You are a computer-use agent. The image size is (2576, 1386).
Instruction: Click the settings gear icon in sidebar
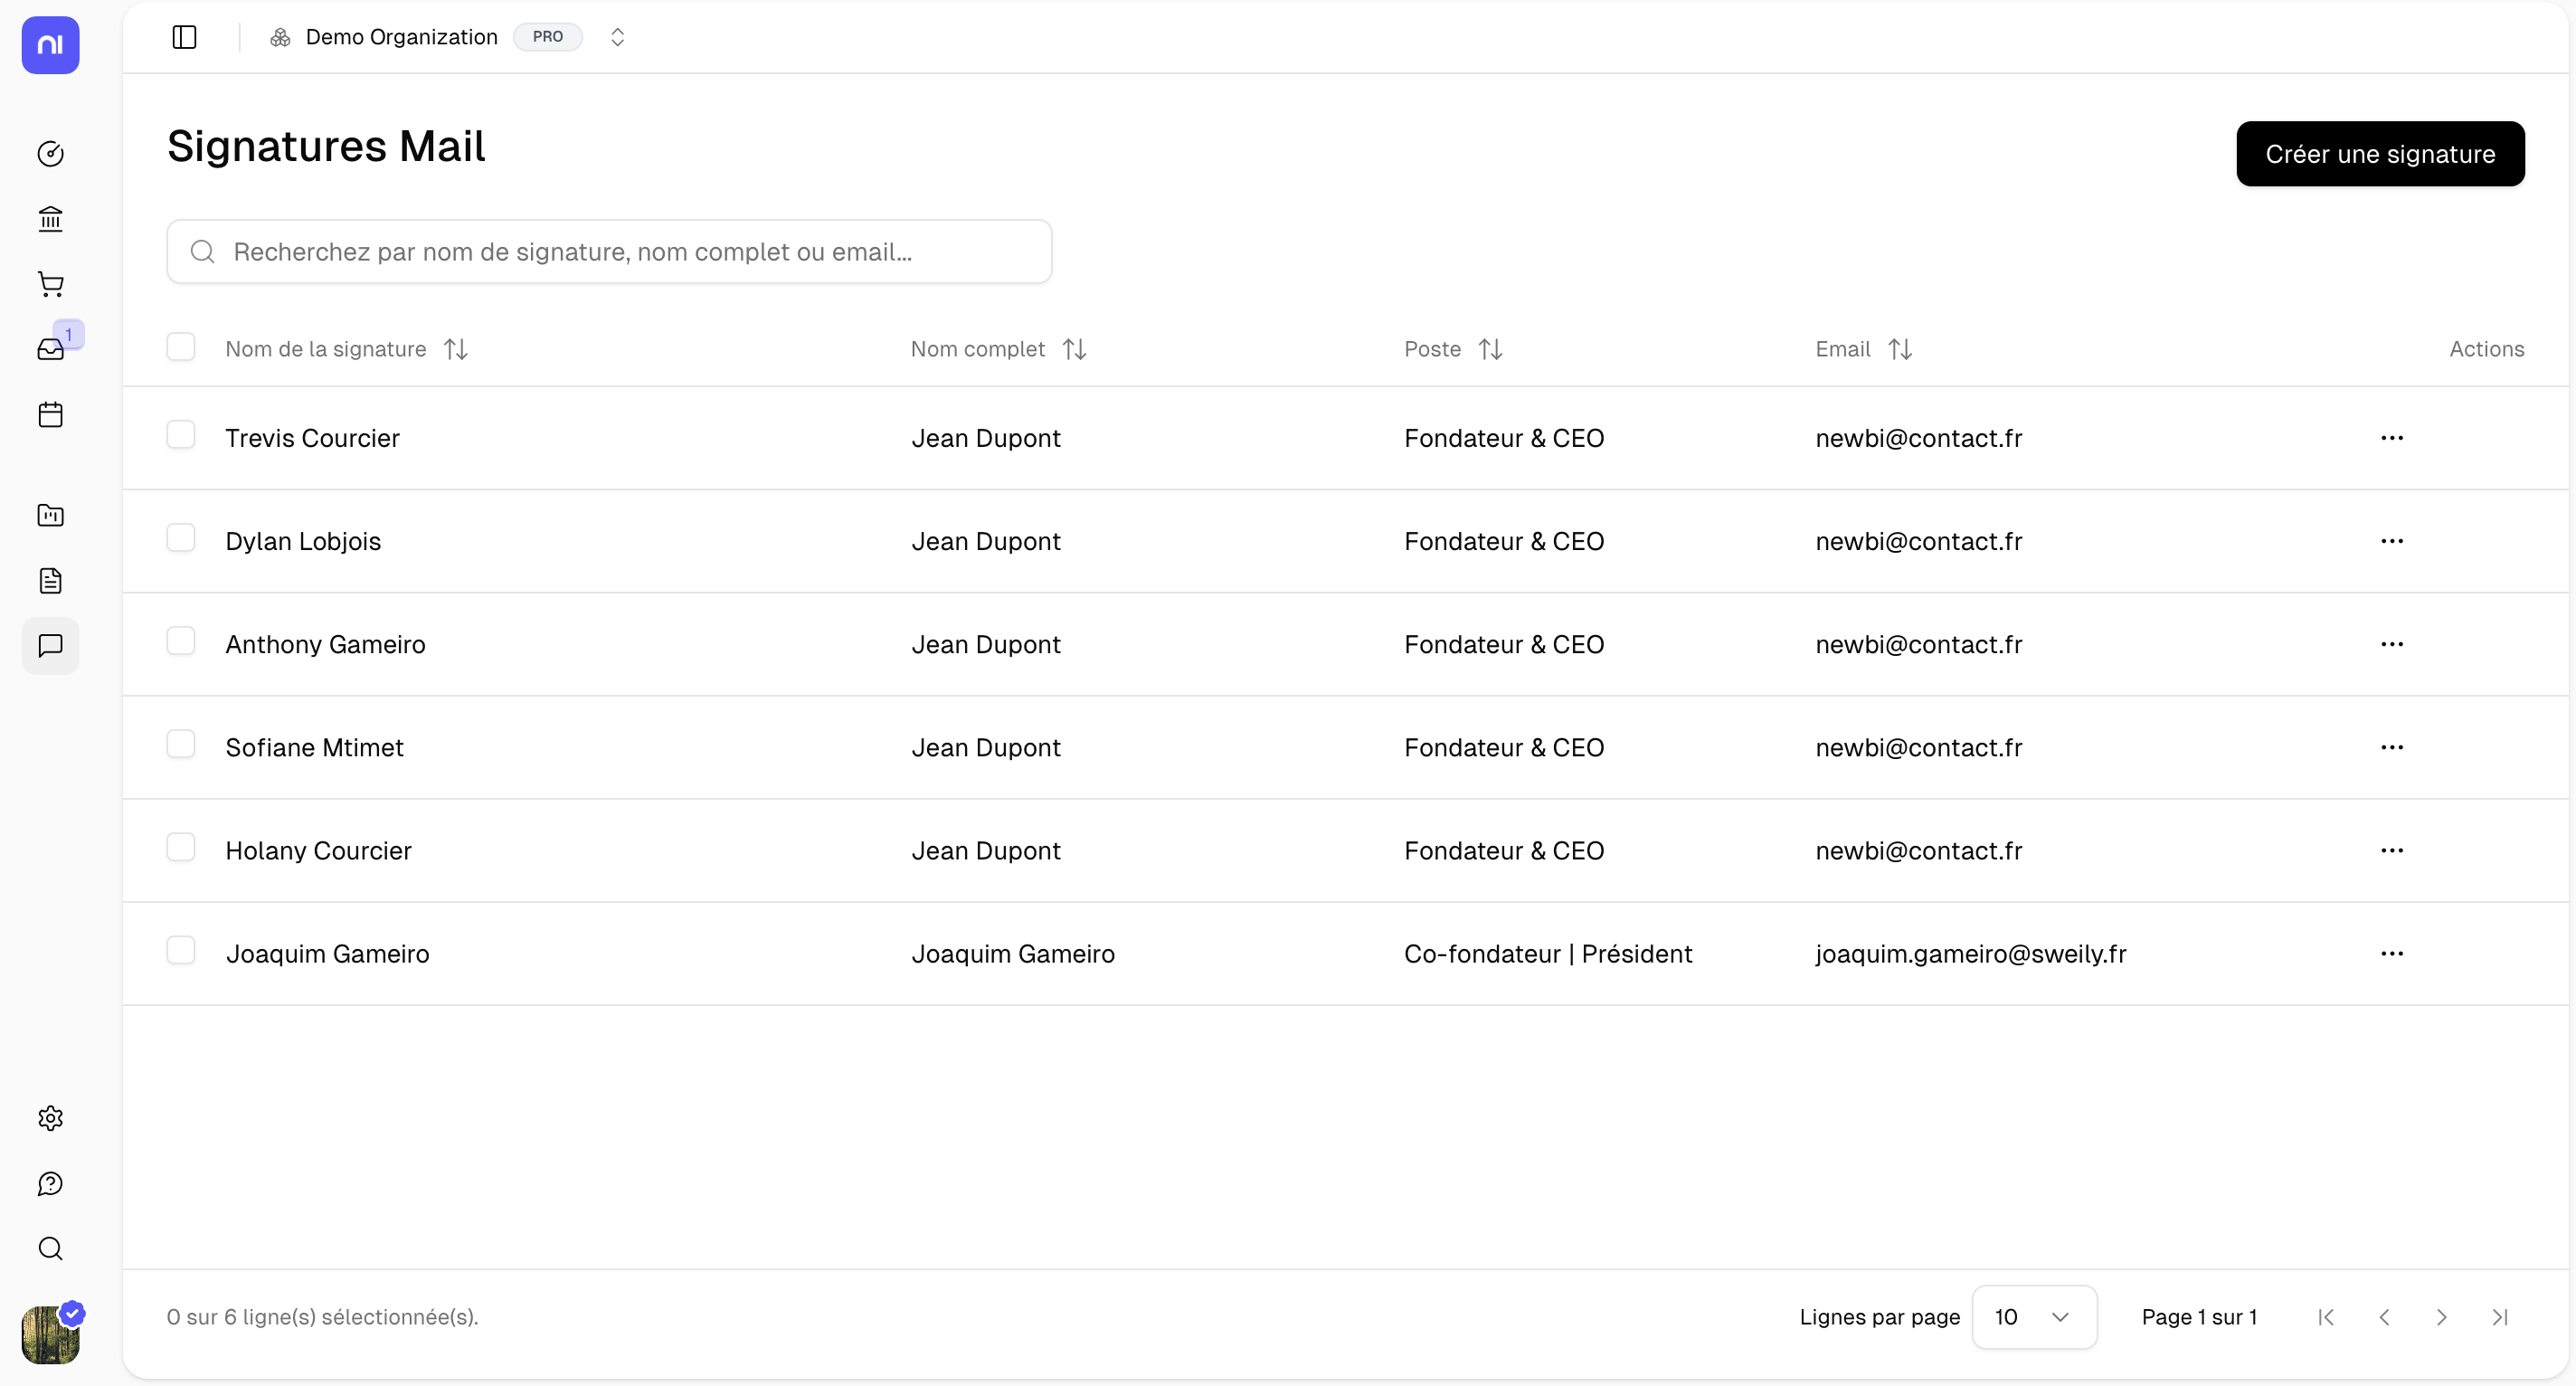(50, 1118)
